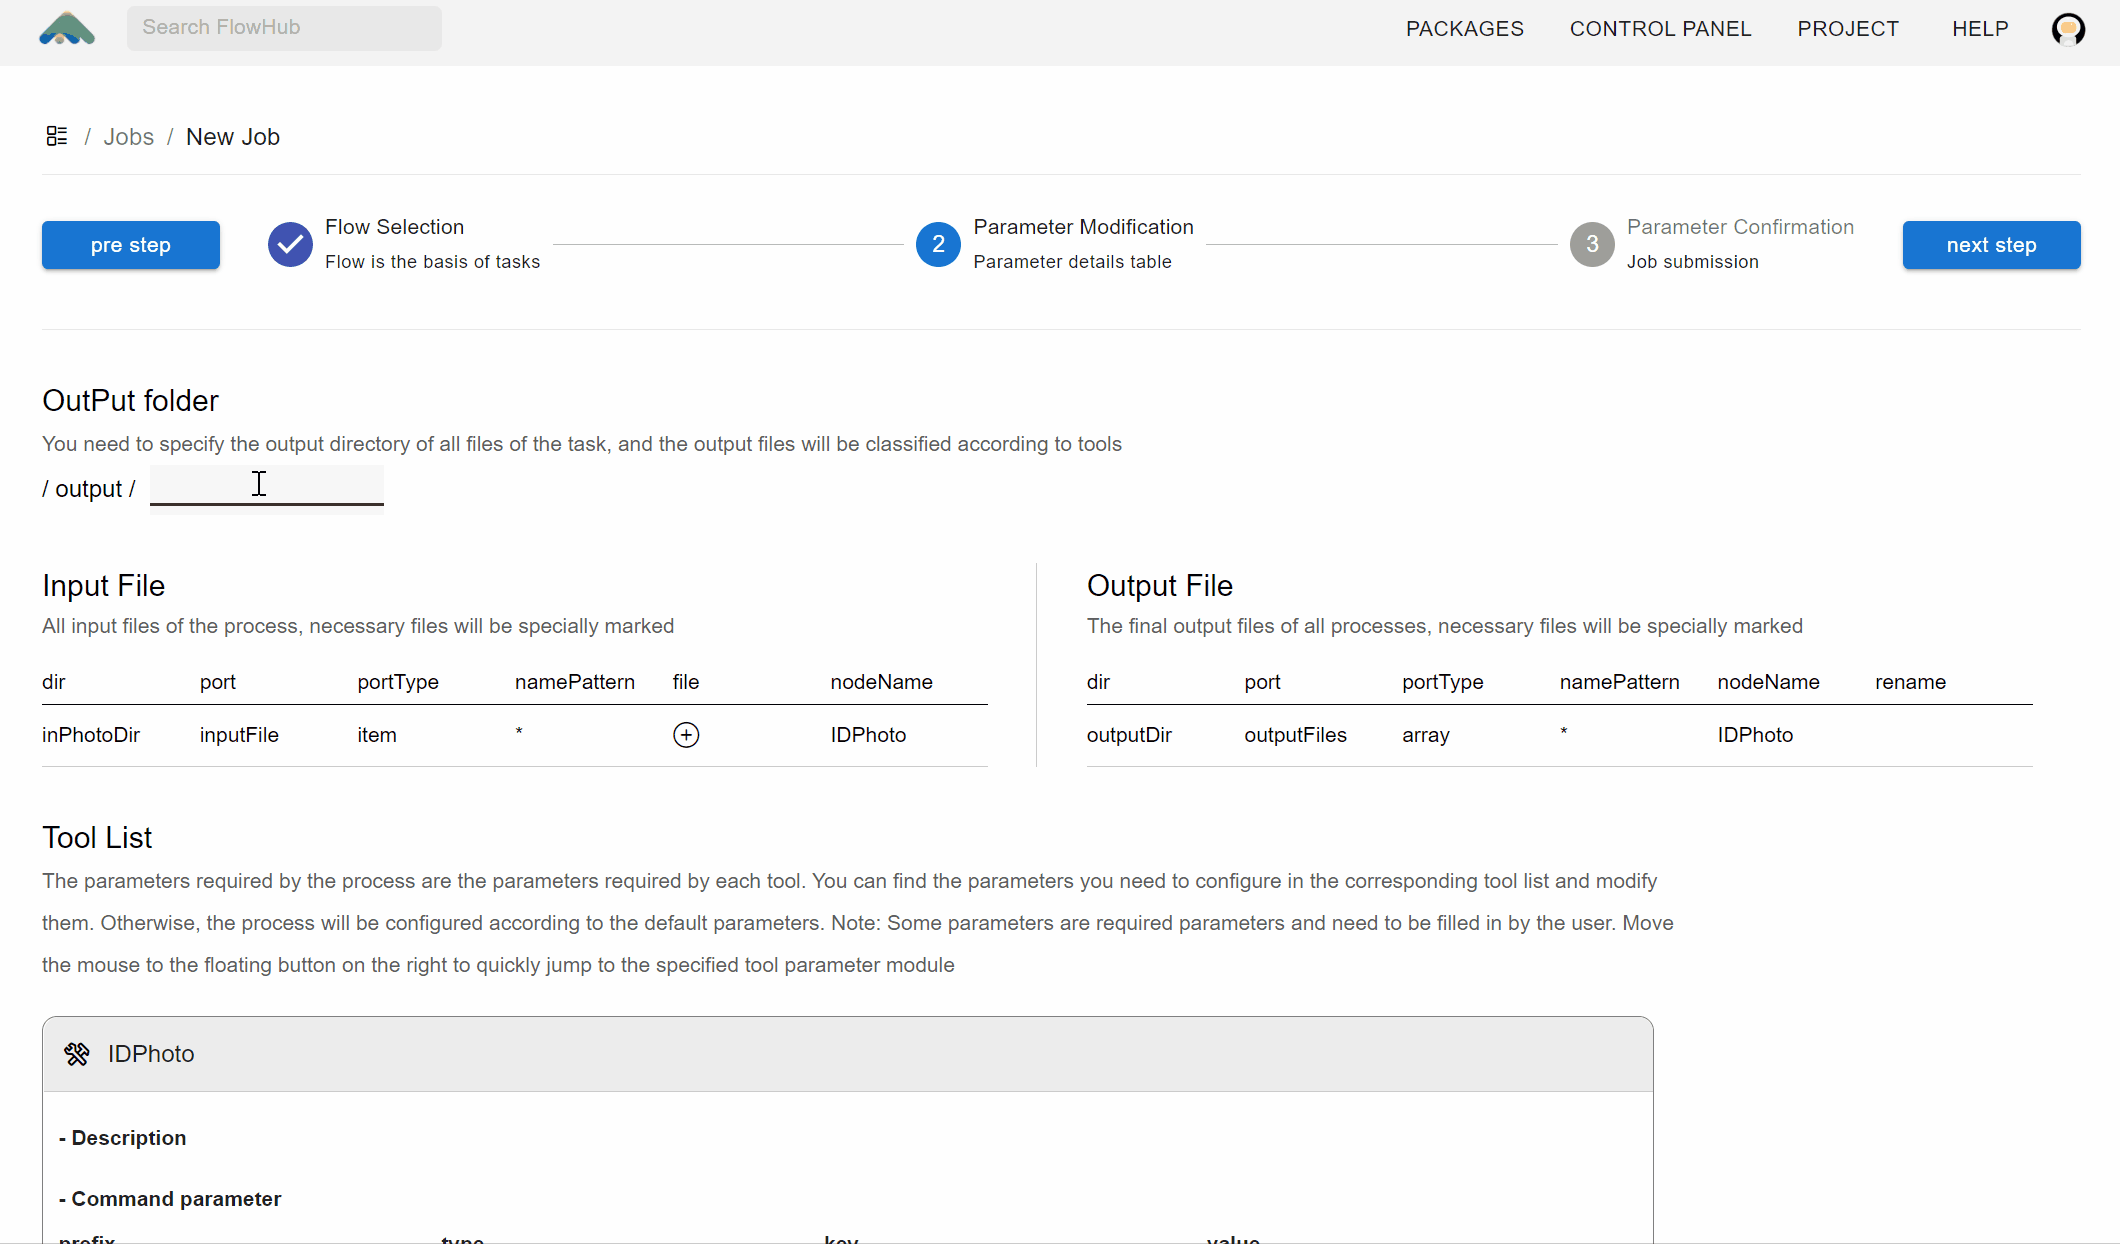2120x1244 pixels.
Task: Click the breadcrumb dashboard grid icon
Action: [x=57, y=136]
